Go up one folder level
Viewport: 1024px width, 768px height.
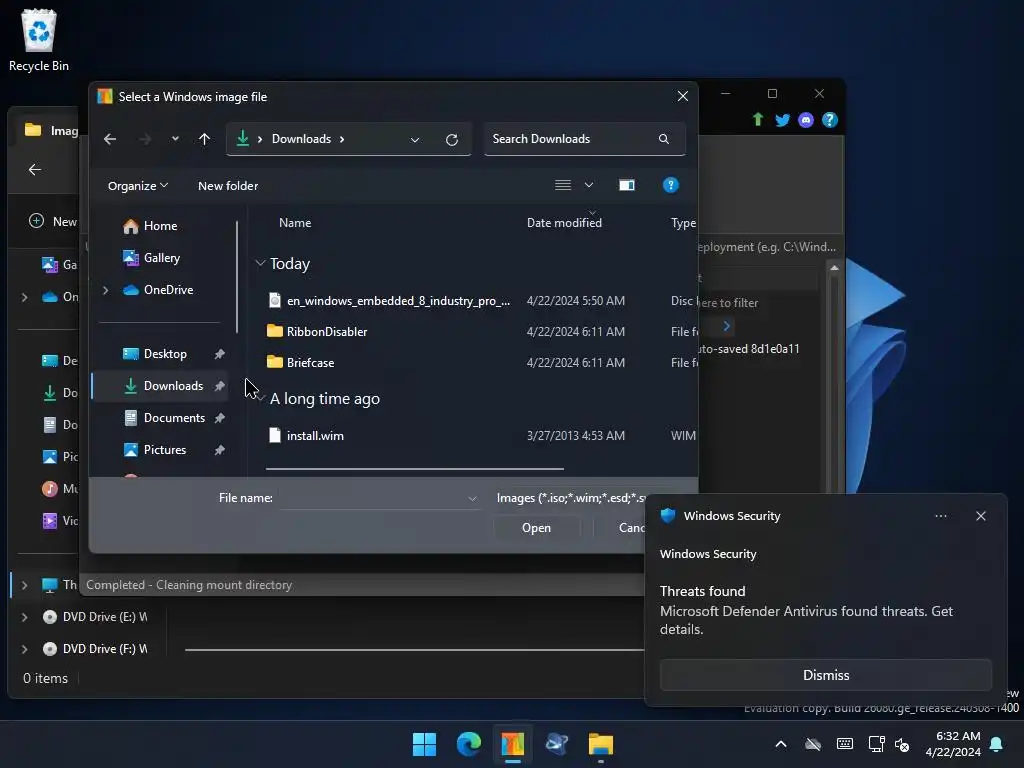point(204,139)
